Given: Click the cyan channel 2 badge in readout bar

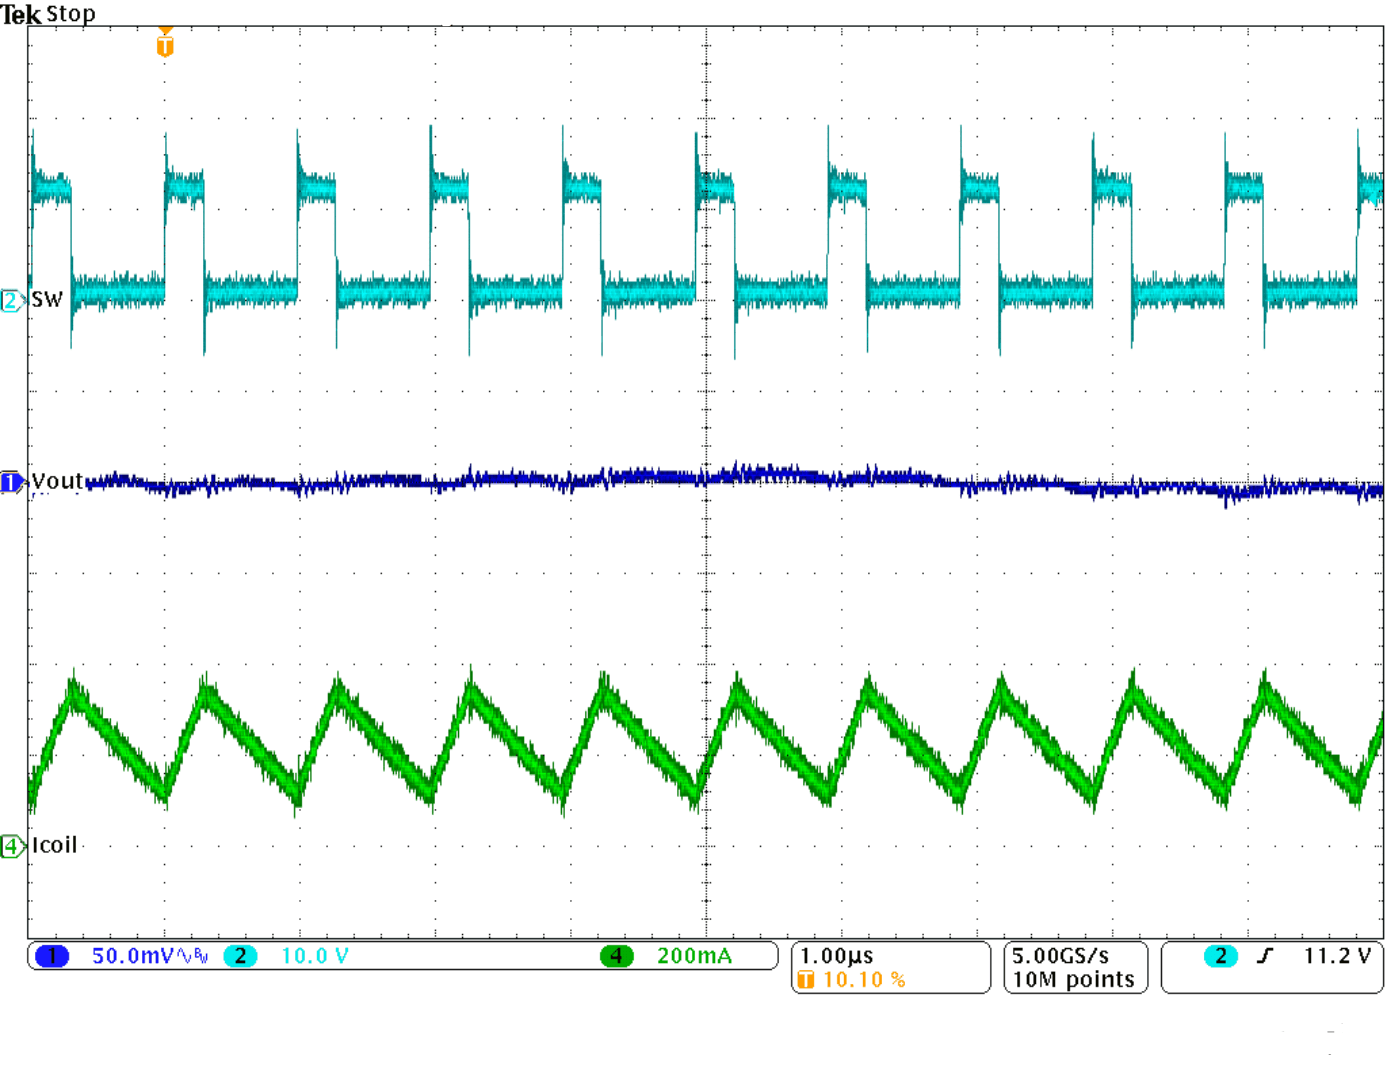Looking at the screenshot, I should coord(240,956).
